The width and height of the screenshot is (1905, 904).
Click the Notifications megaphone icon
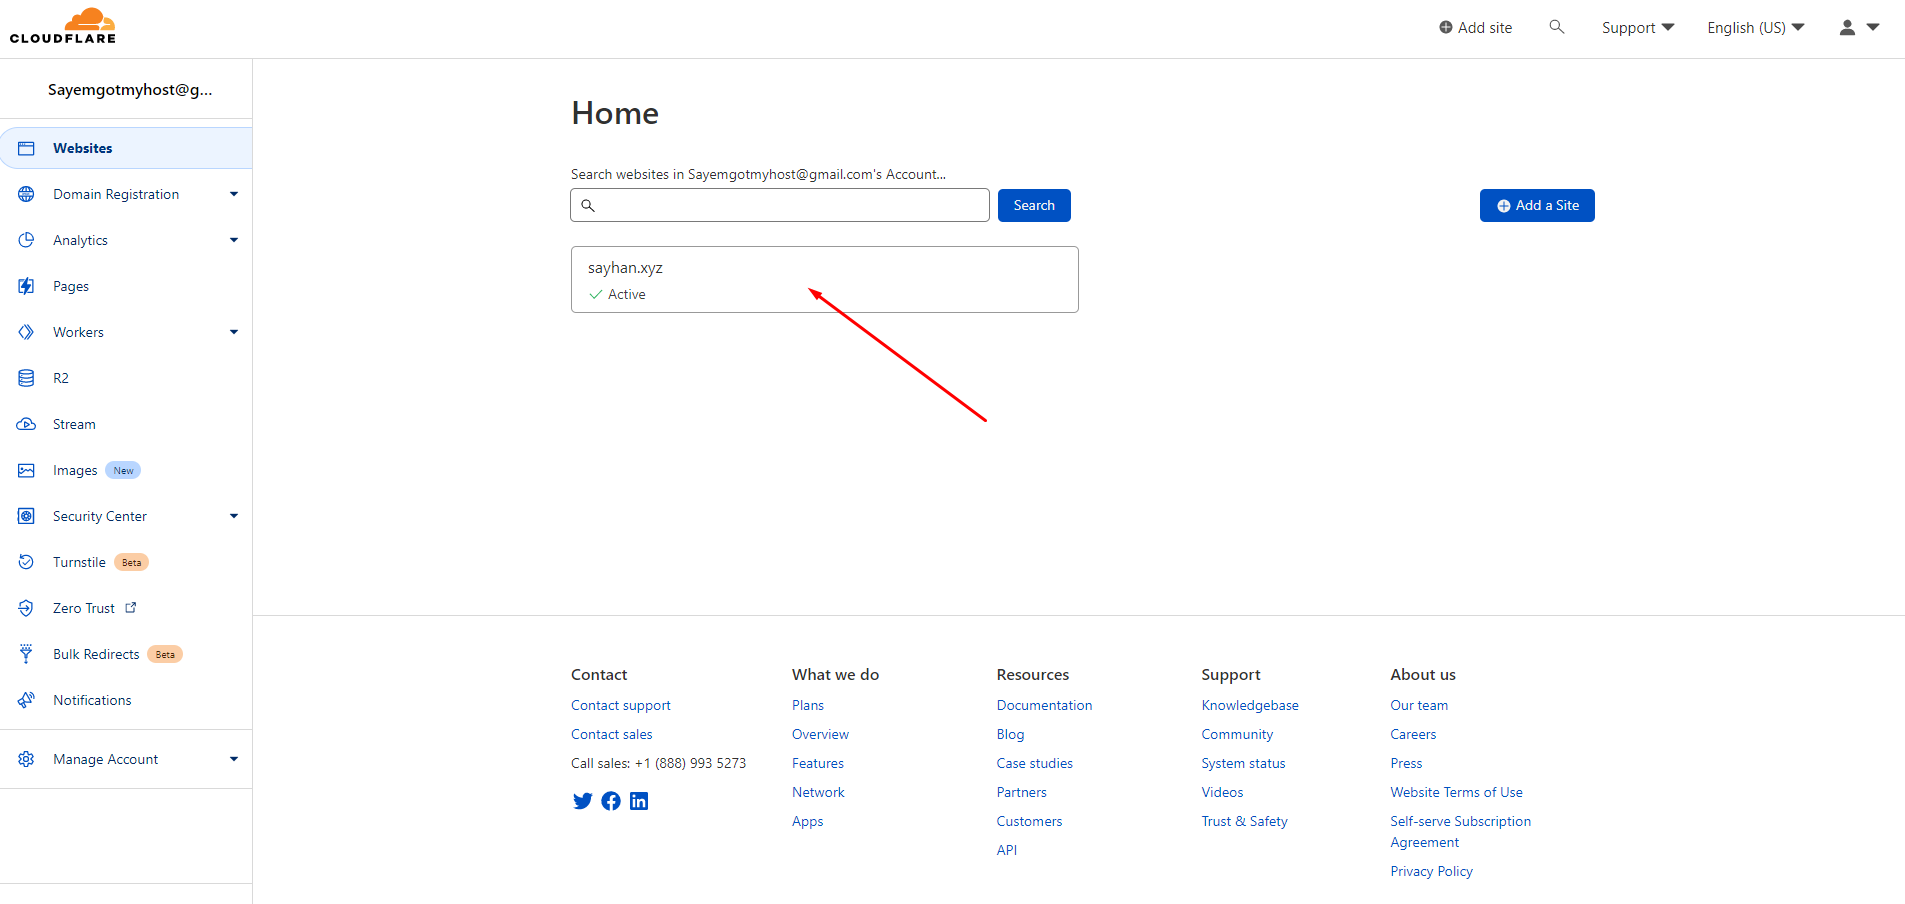[27, 700]
